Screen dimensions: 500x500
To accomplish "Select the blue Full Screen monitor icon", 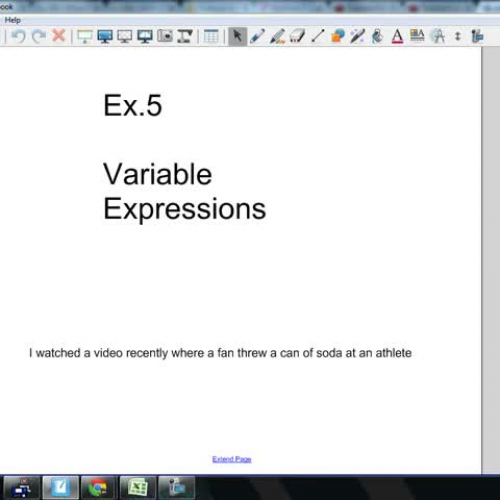I will (x=105, y=36).
